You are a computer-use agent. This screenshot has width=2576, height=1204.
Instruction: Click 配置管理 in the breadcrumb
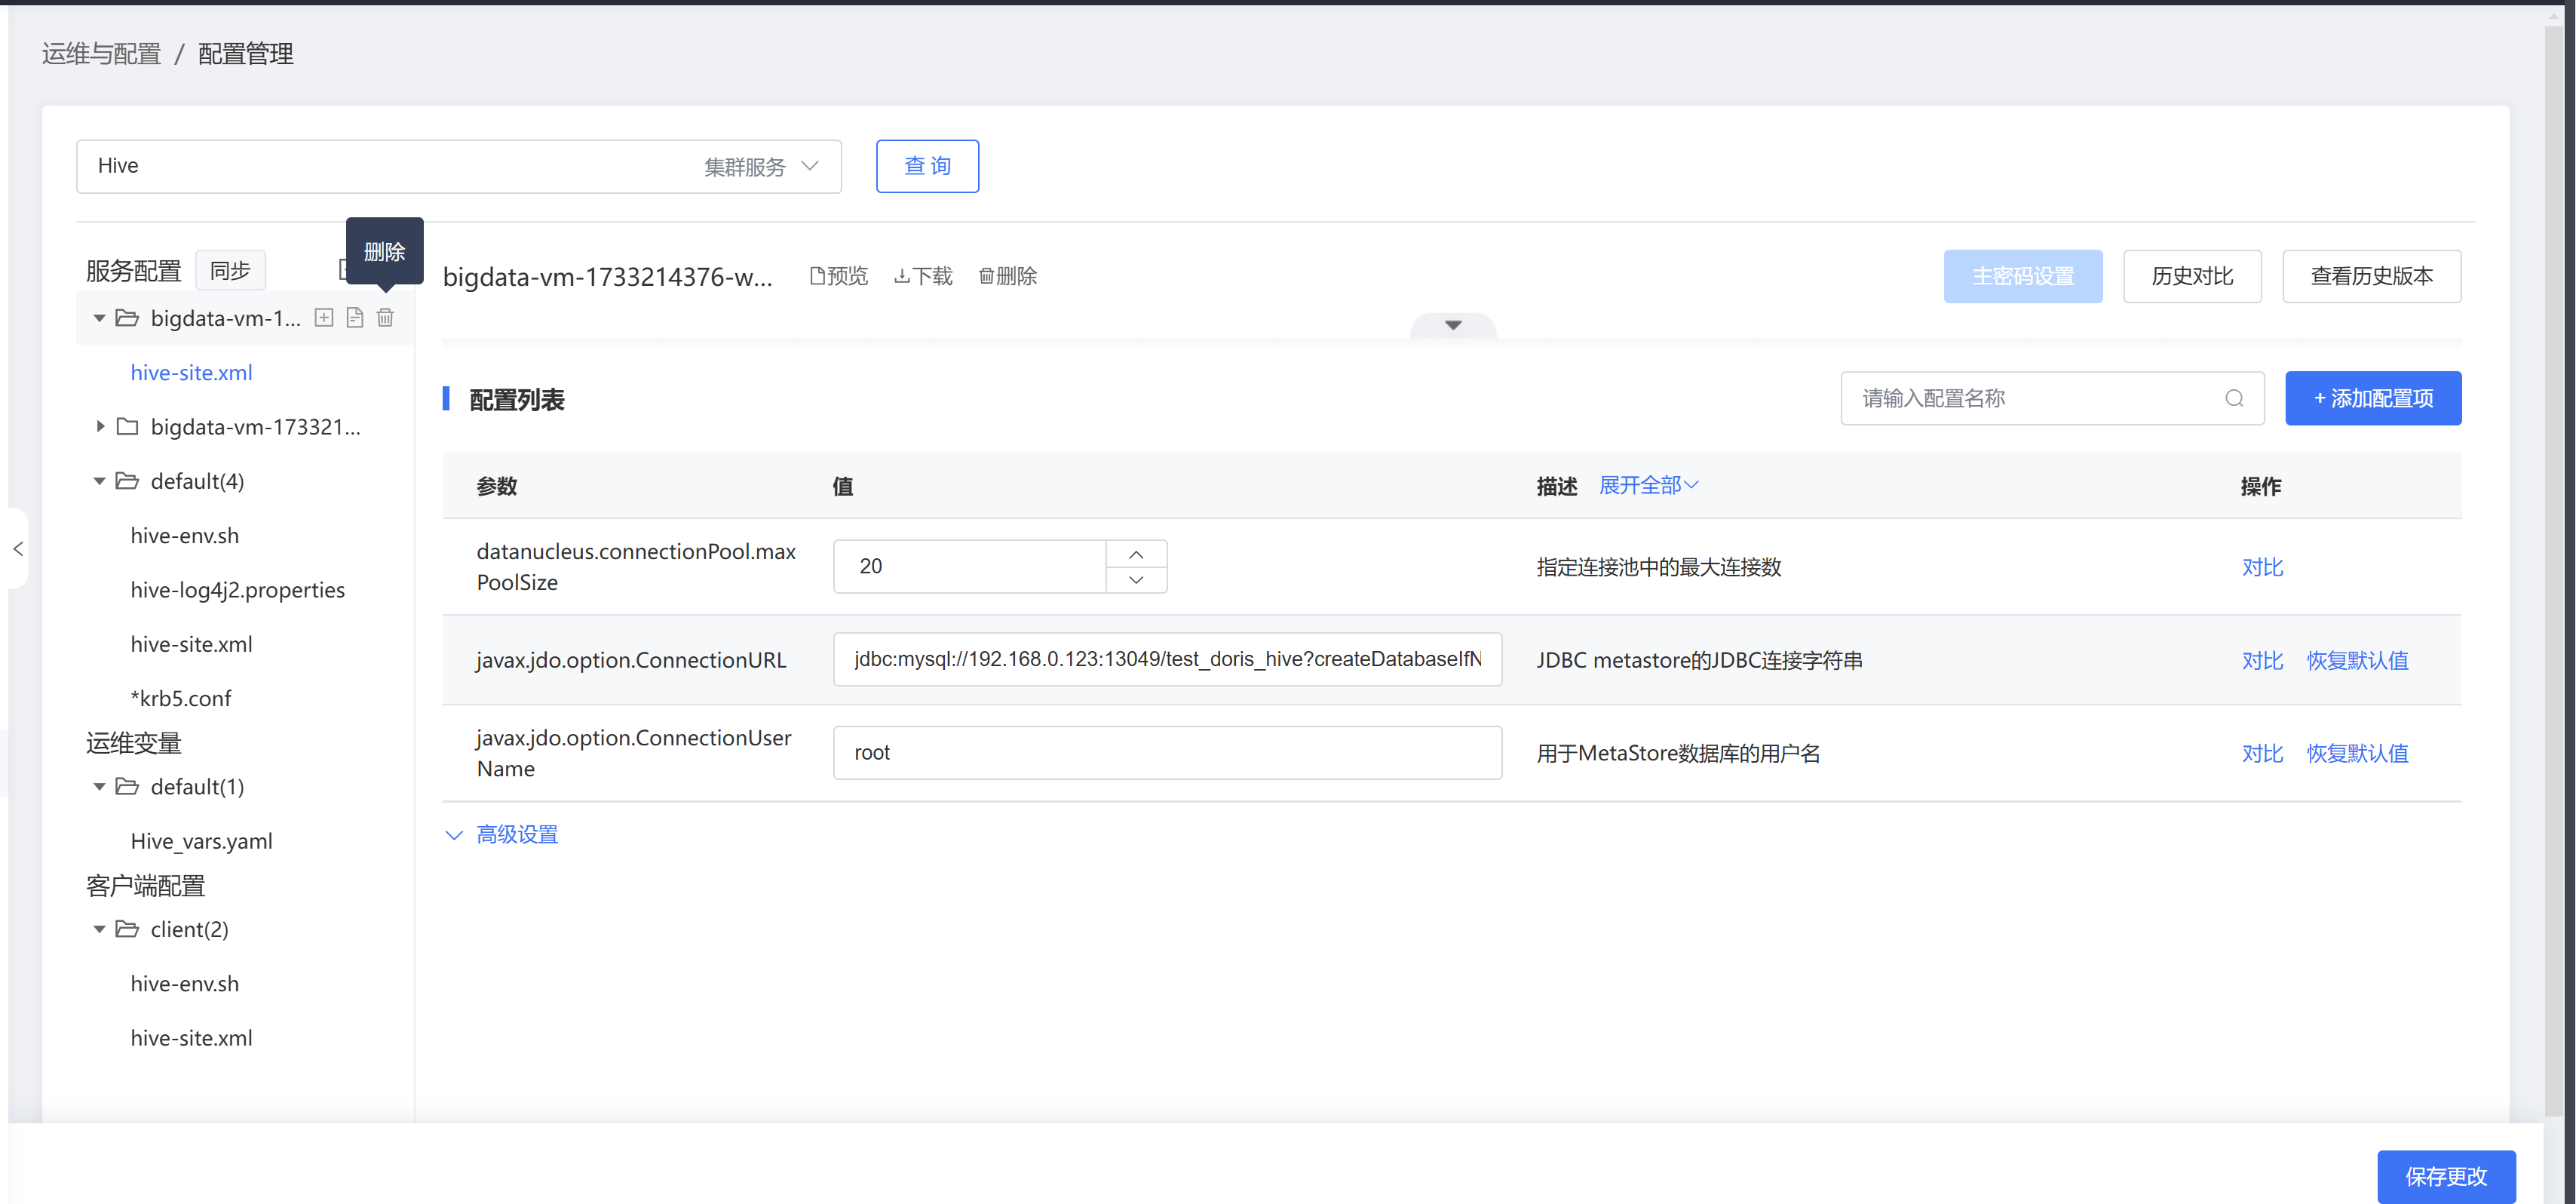(x=245, y=54)
